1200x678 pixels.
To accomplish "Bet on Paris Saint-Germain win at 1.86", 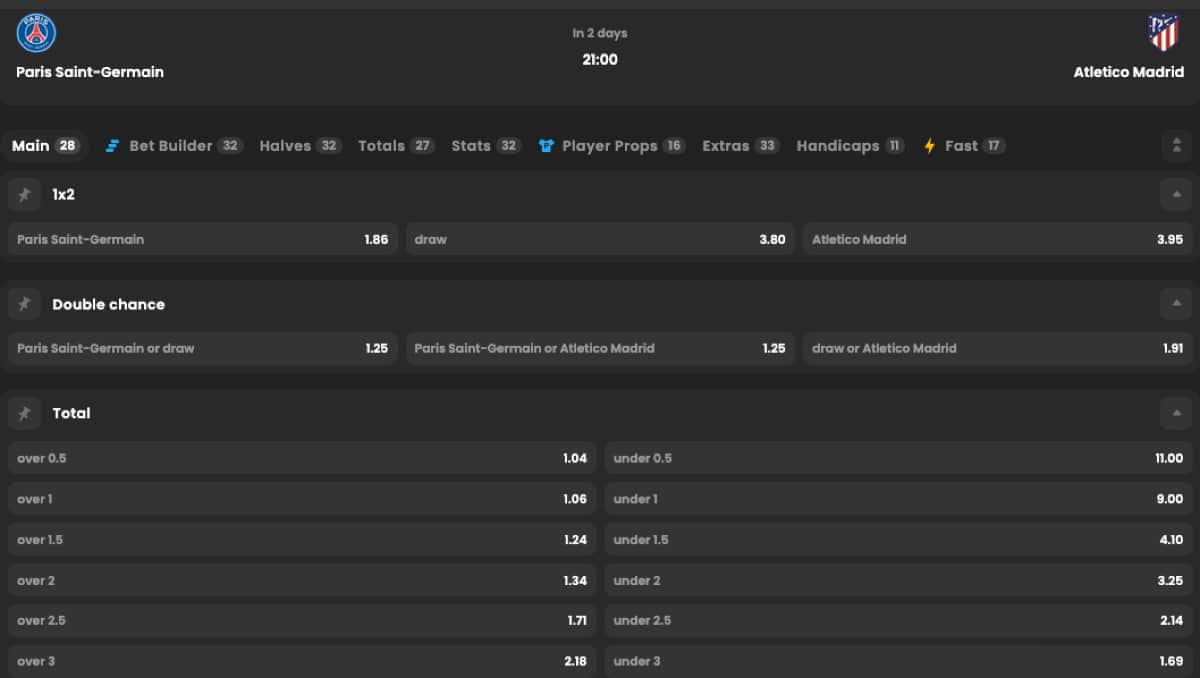I will tap(203, 240).
